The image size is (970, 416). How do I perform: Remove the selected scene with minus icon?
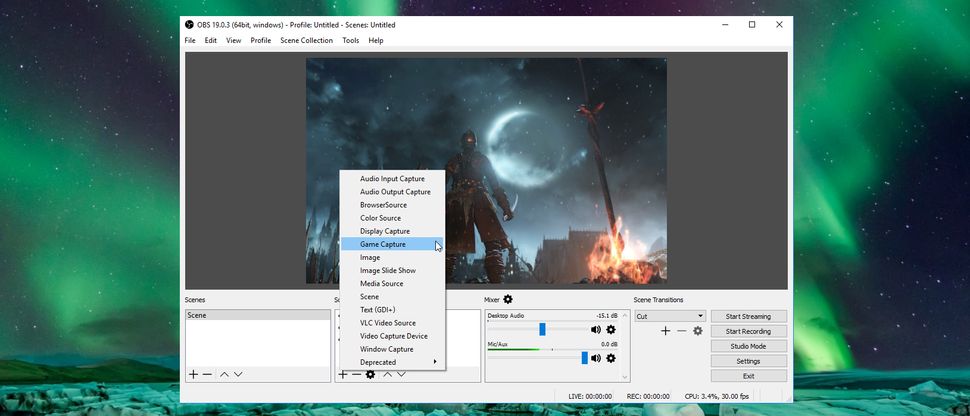click(207, 375)
